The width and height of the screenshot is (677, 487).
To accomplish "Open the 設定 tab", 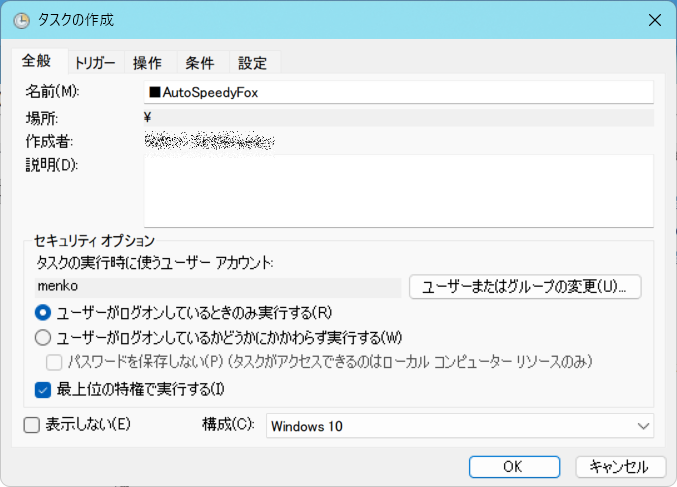I will pos(253,63).
